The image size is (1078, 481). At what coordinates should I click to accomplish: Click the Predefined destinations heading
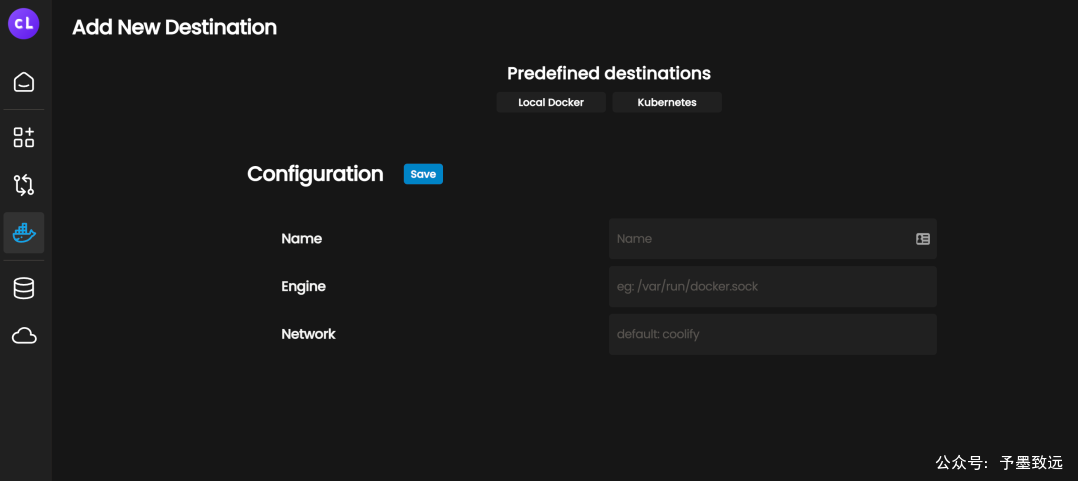pos(609,73)
